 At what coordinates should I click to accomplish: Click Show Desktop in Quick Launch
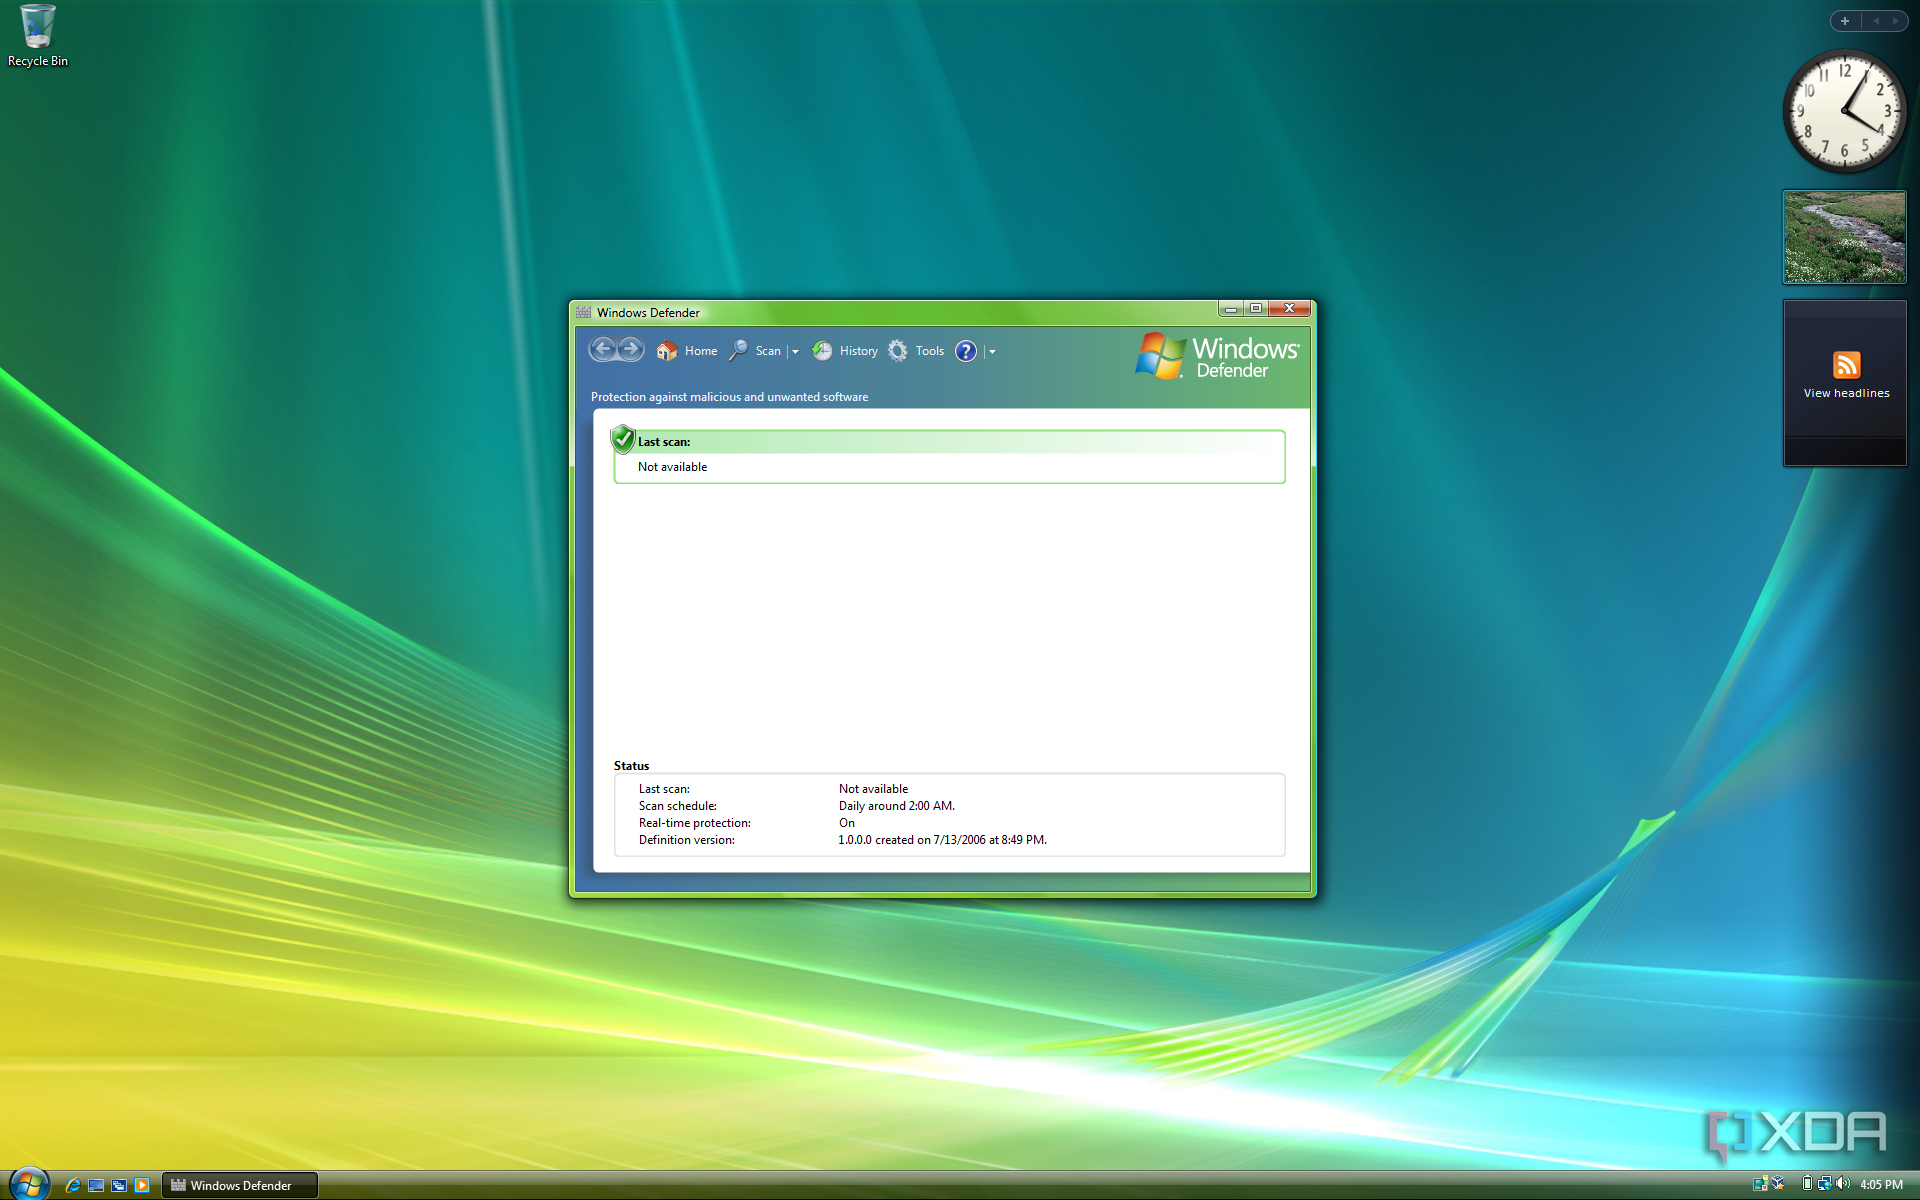point(96,1185)
